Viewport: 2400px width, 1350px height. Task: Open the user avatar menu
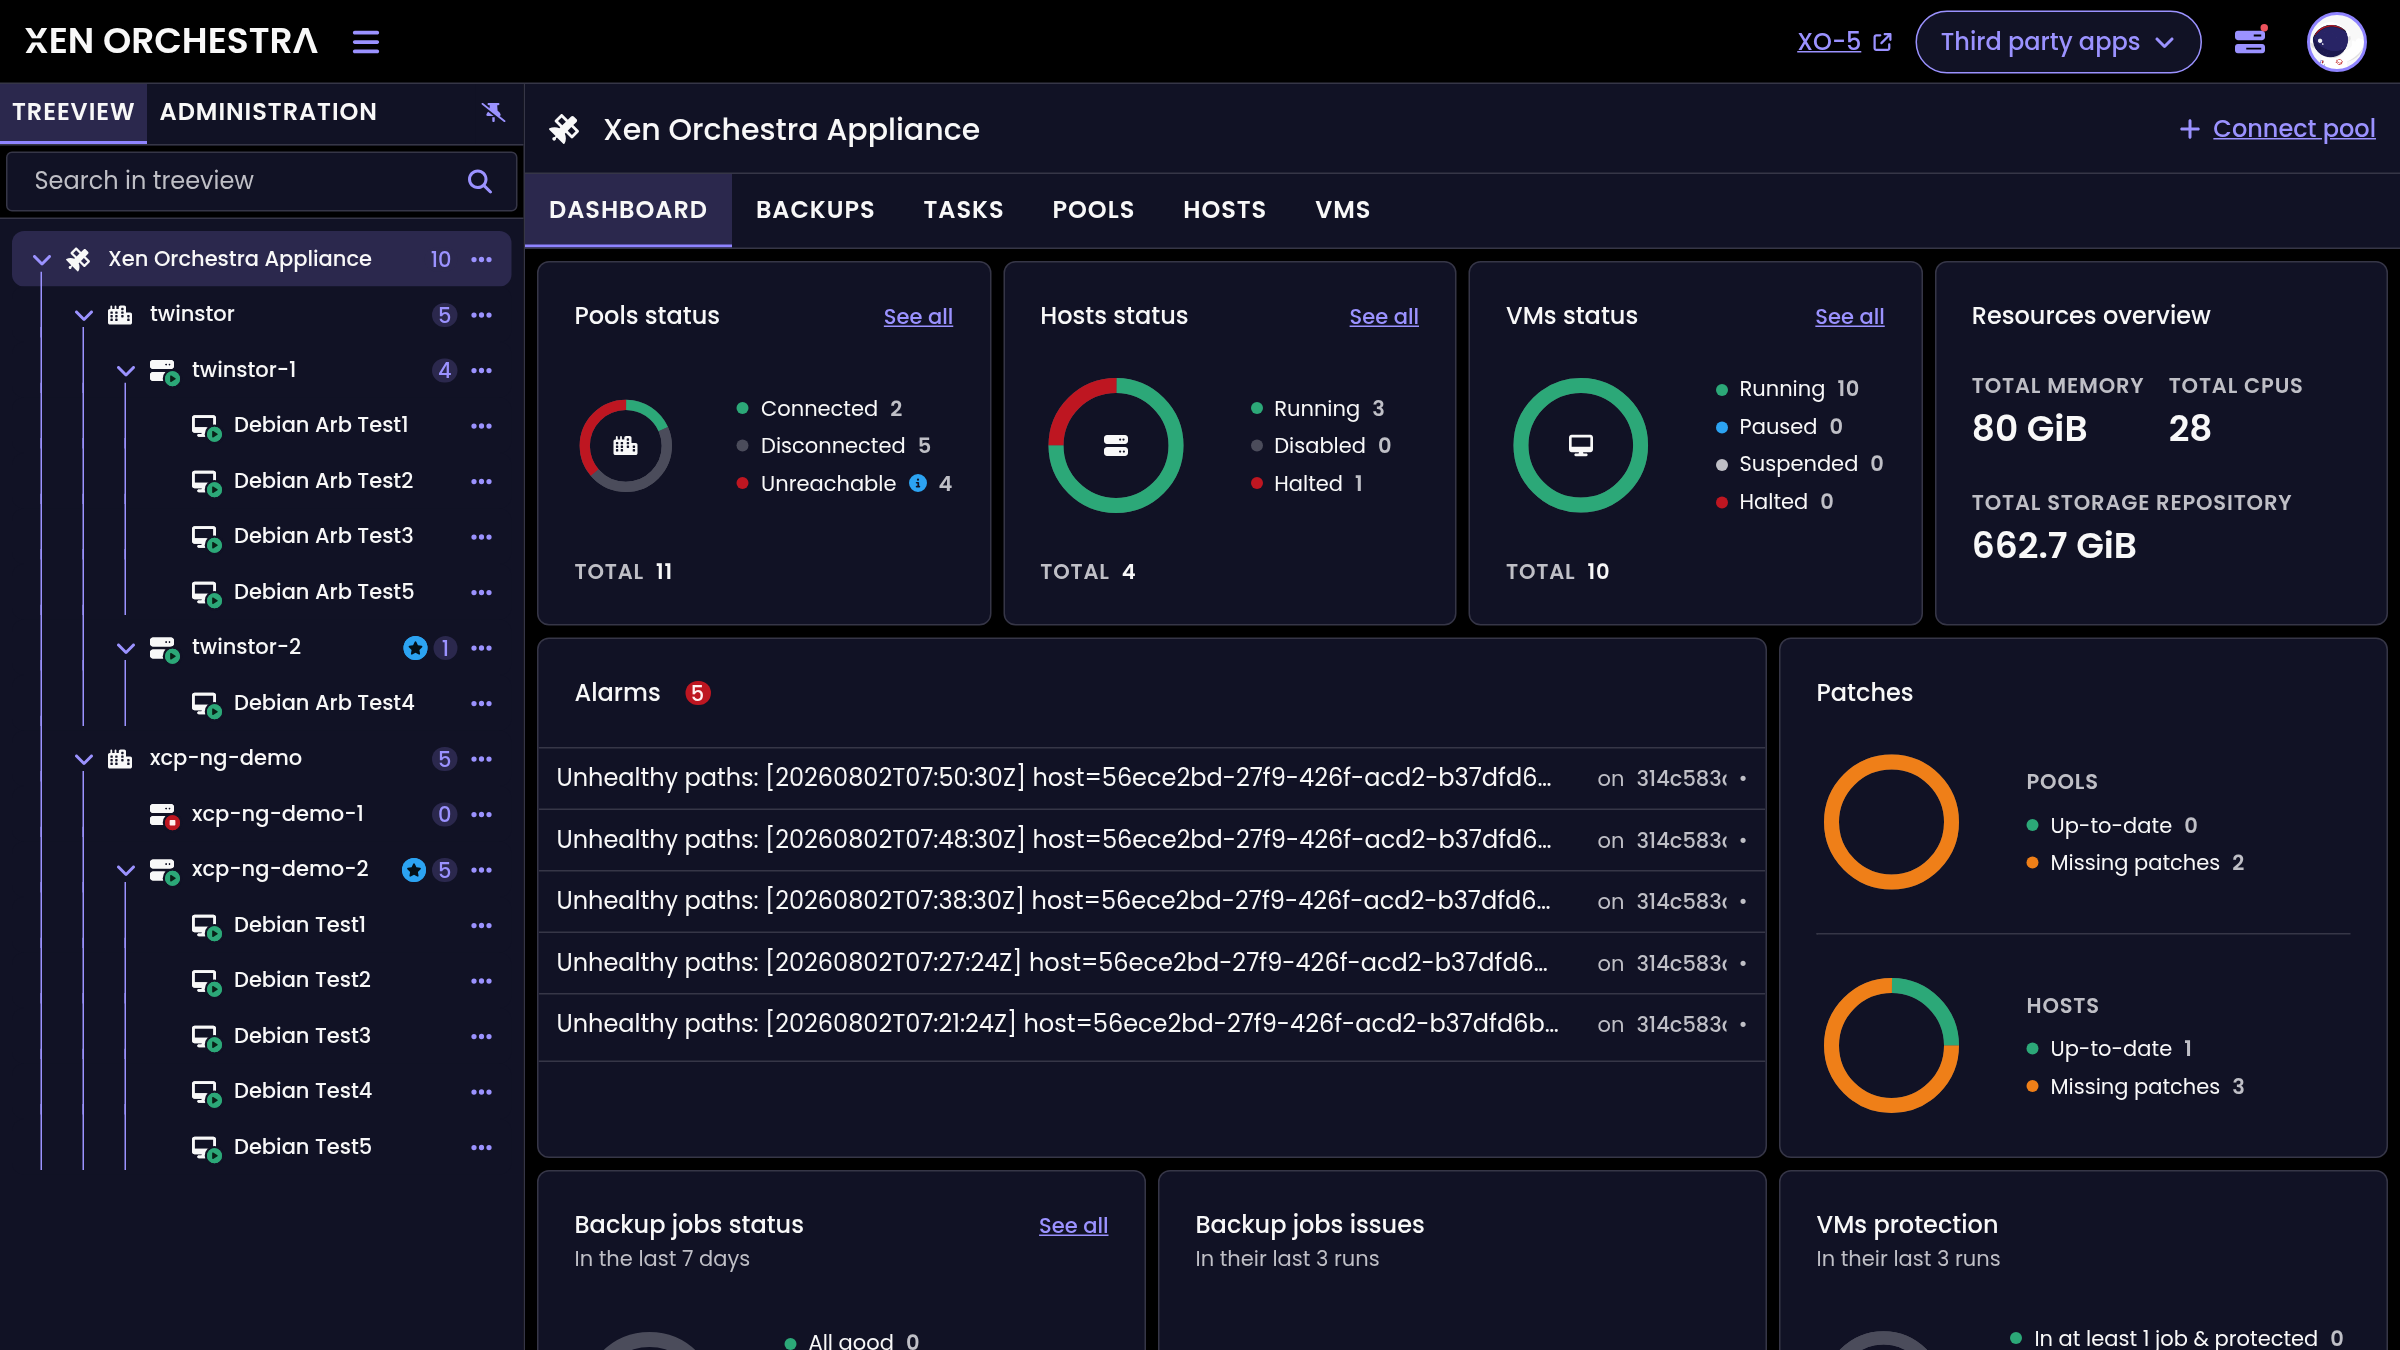(x=2336, y=41)
